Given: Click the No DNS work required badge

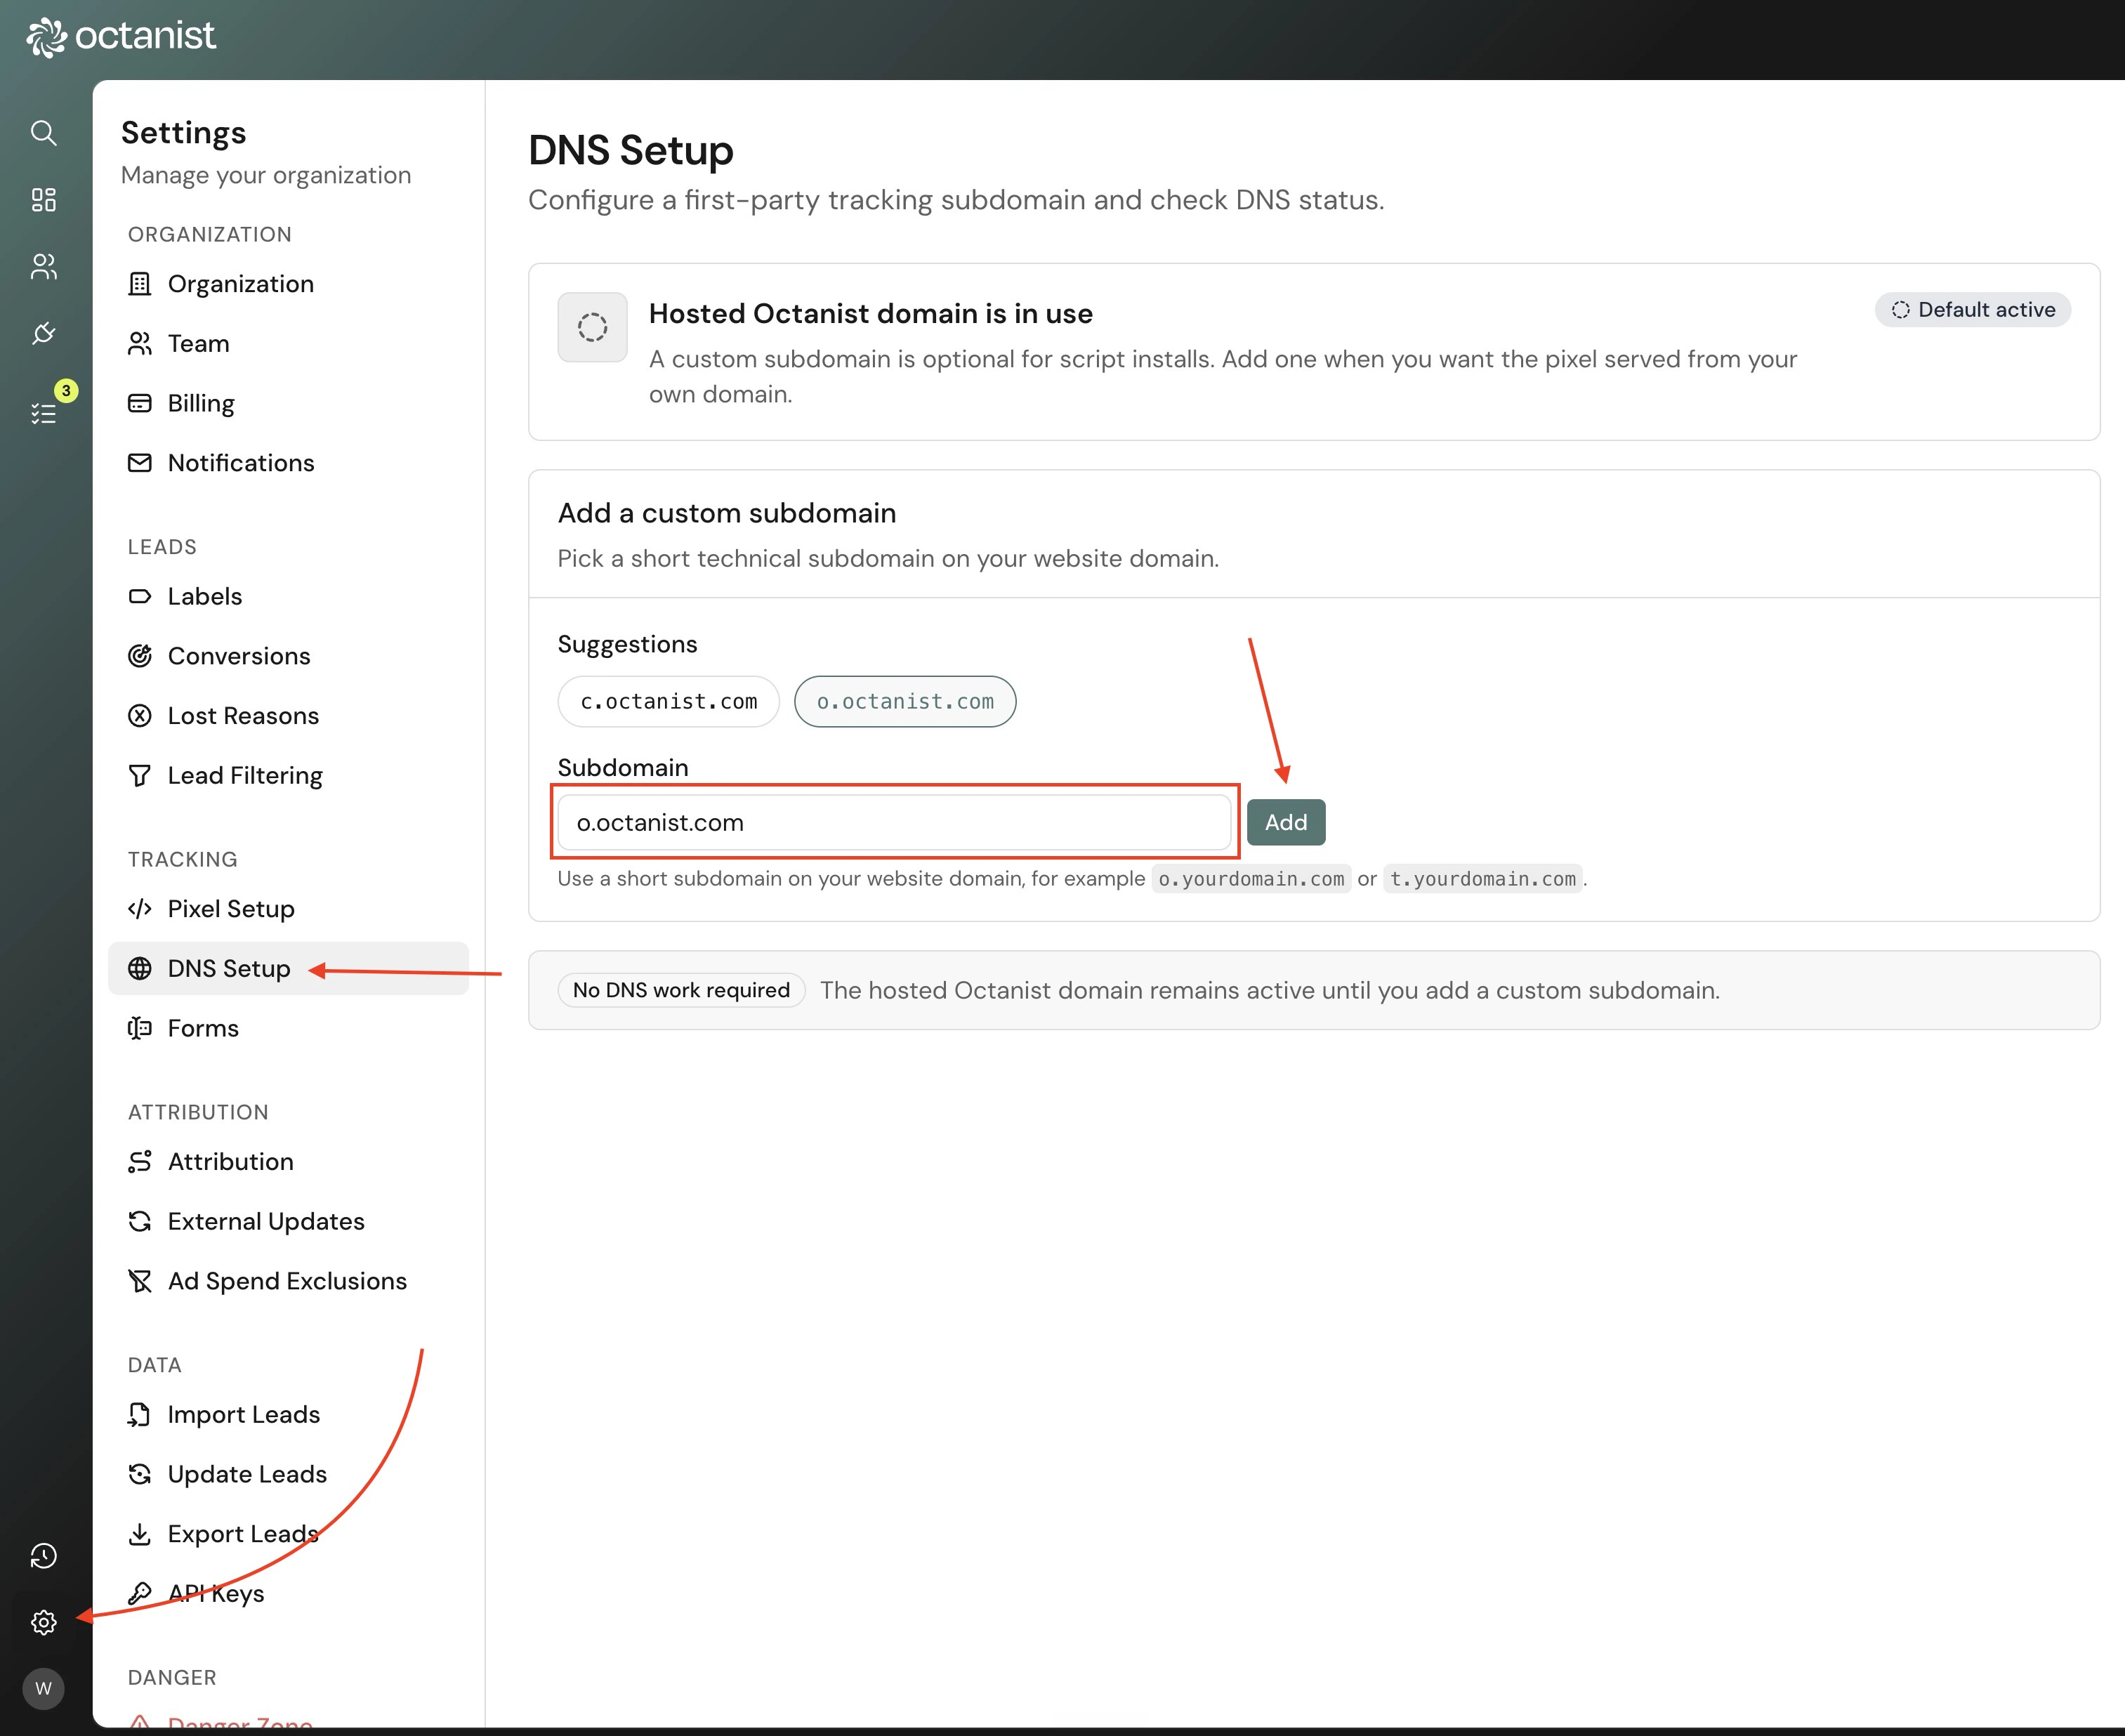Looking at the screenshot, I should pos(681,990).
